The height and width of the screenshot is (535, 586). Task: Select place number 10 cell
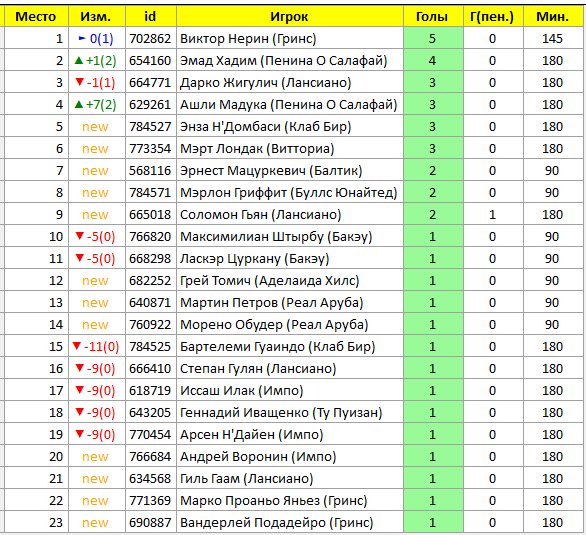click(36, 236)
